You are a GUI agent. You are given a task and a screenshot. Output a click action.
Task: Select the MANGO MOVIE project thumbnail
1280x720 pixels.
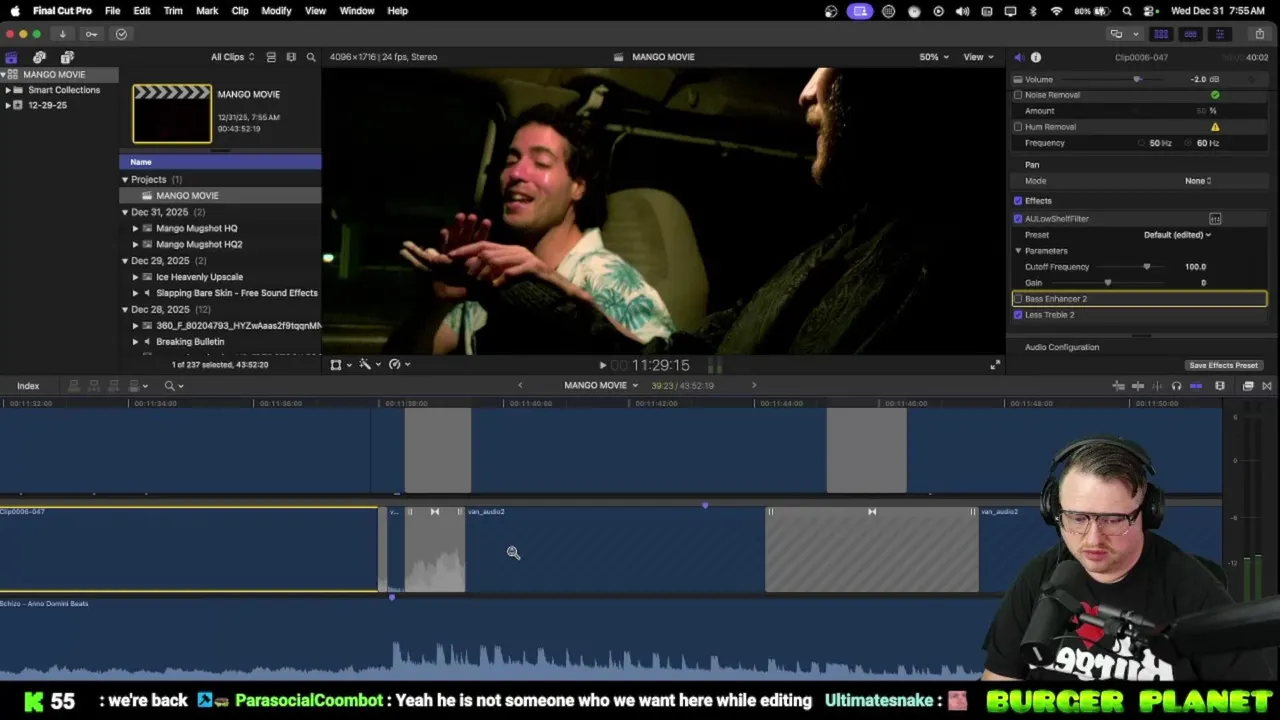click(172, 114)
